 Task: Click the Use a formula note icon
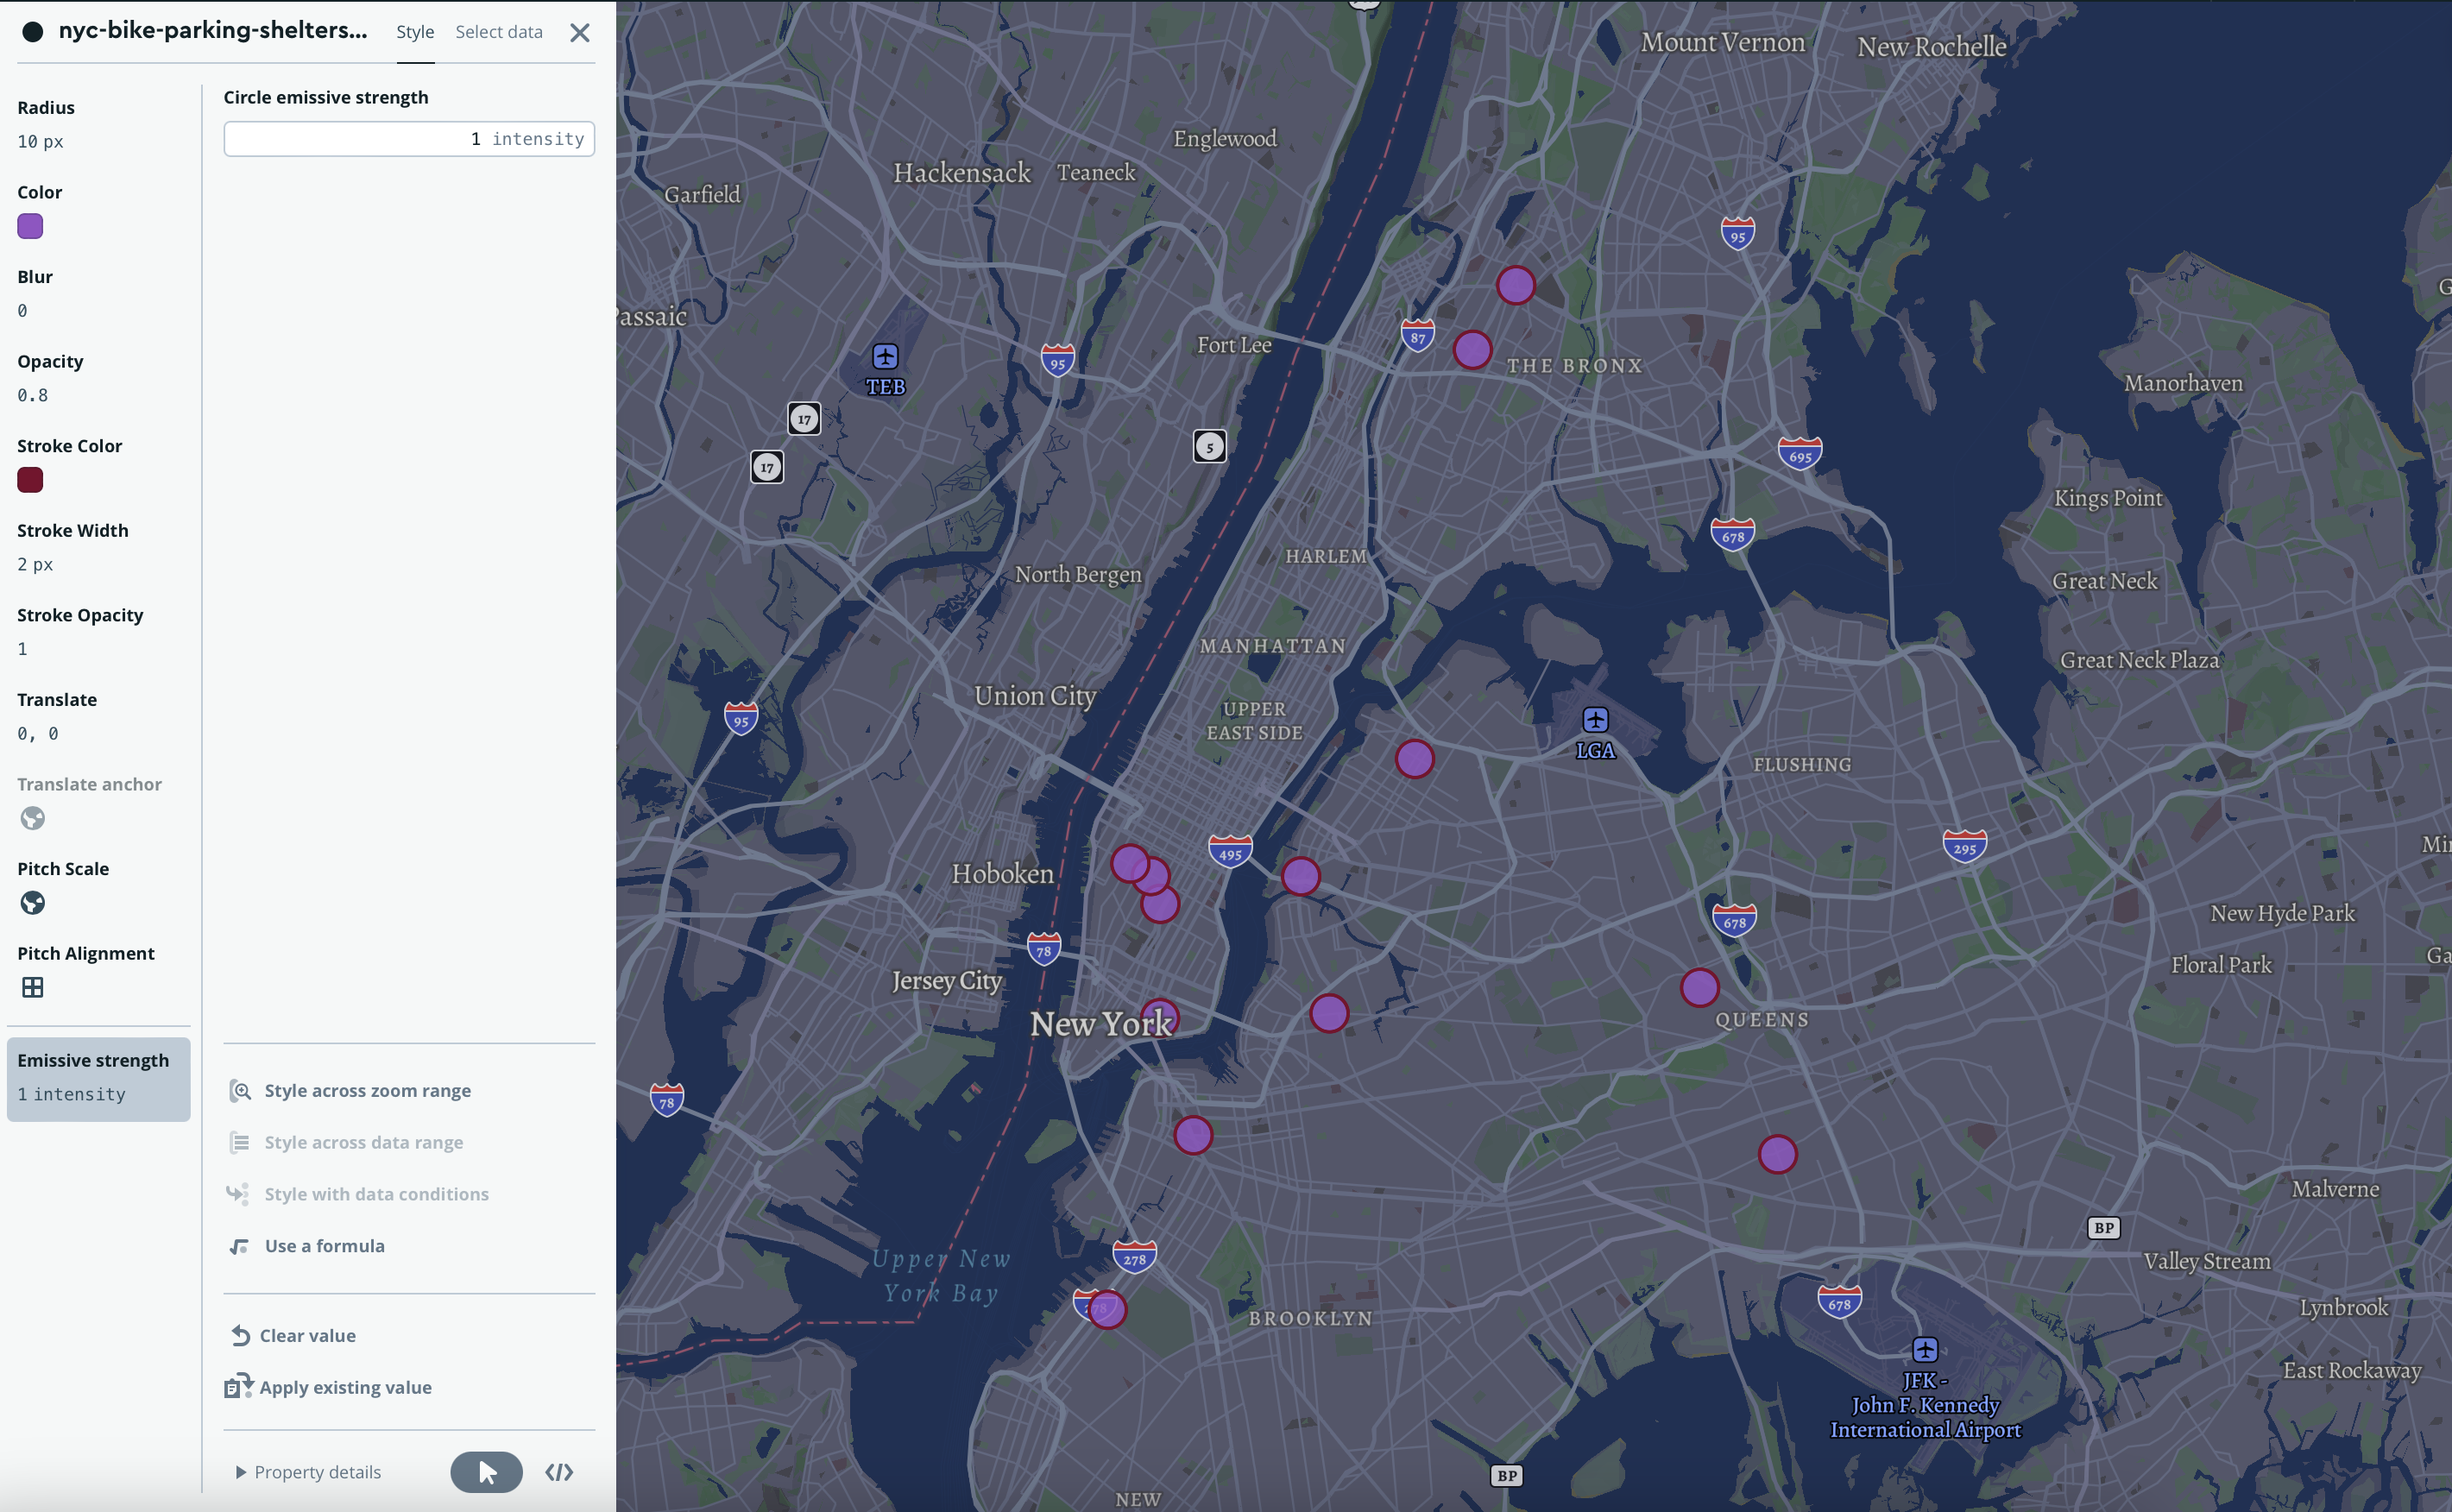pyautogui.click(x=240, y=1246)
